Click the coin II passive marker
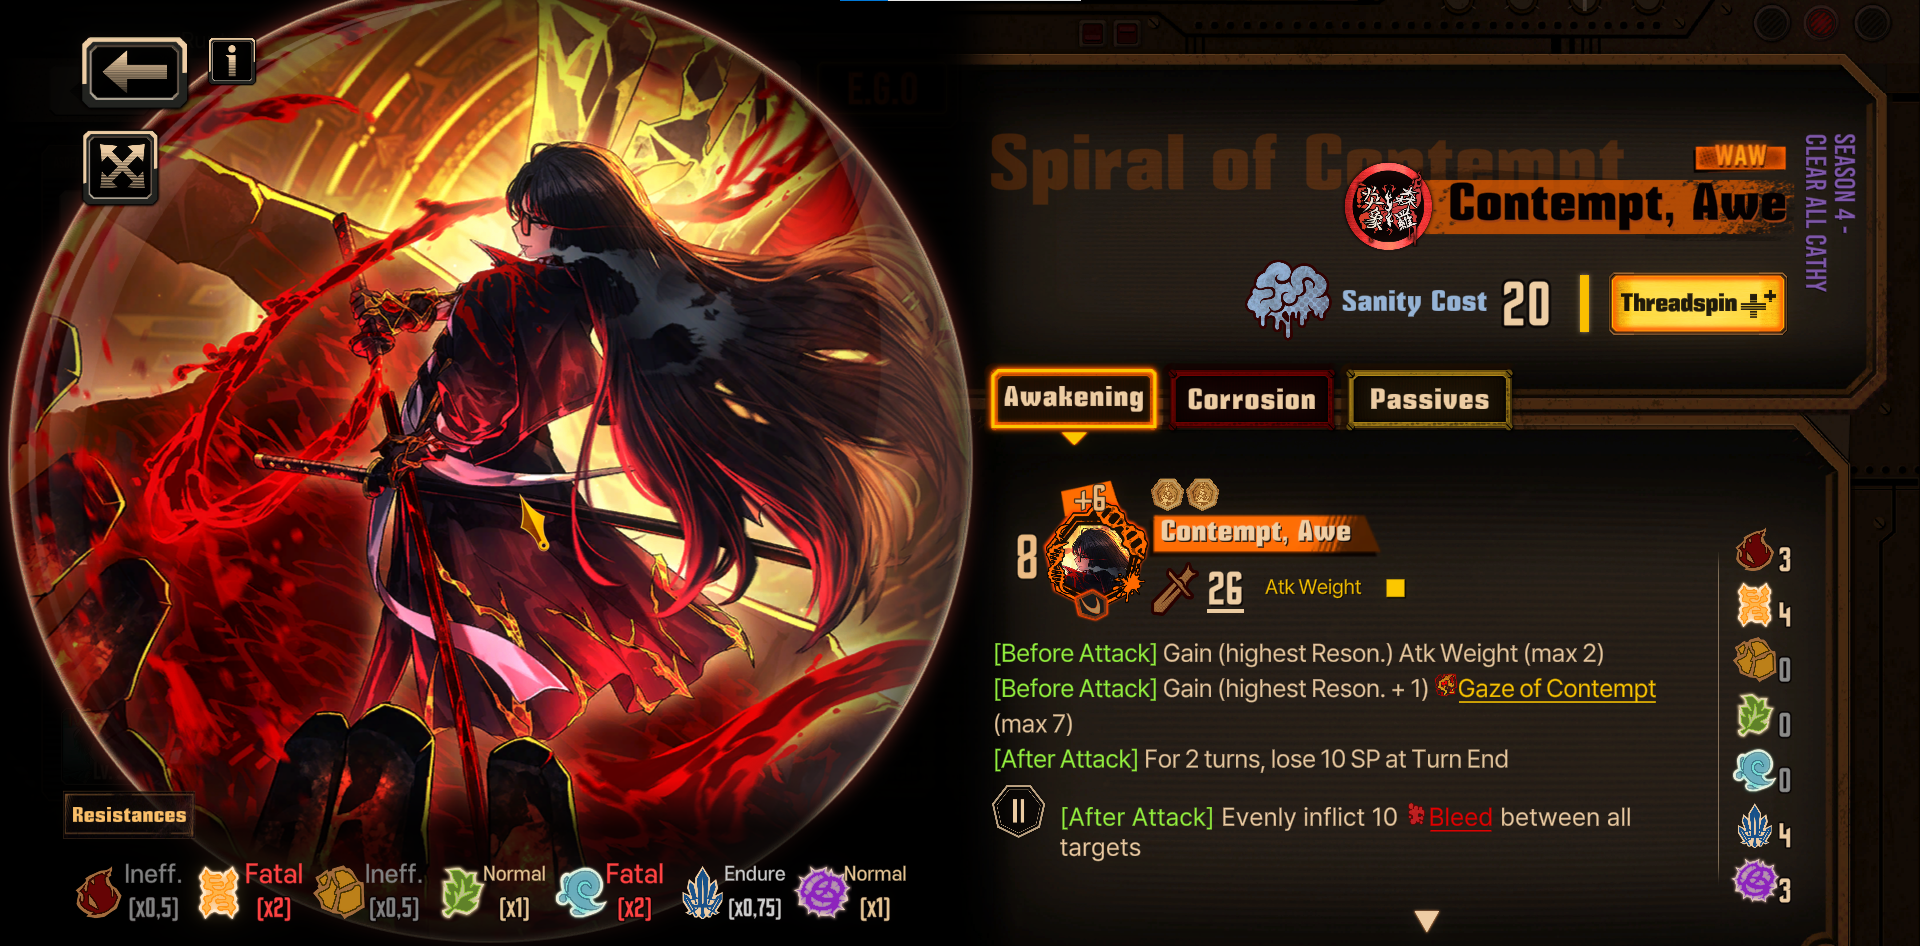This screenshot has width=1920, height=946. pyautogui.click(x=1018, y=811)
